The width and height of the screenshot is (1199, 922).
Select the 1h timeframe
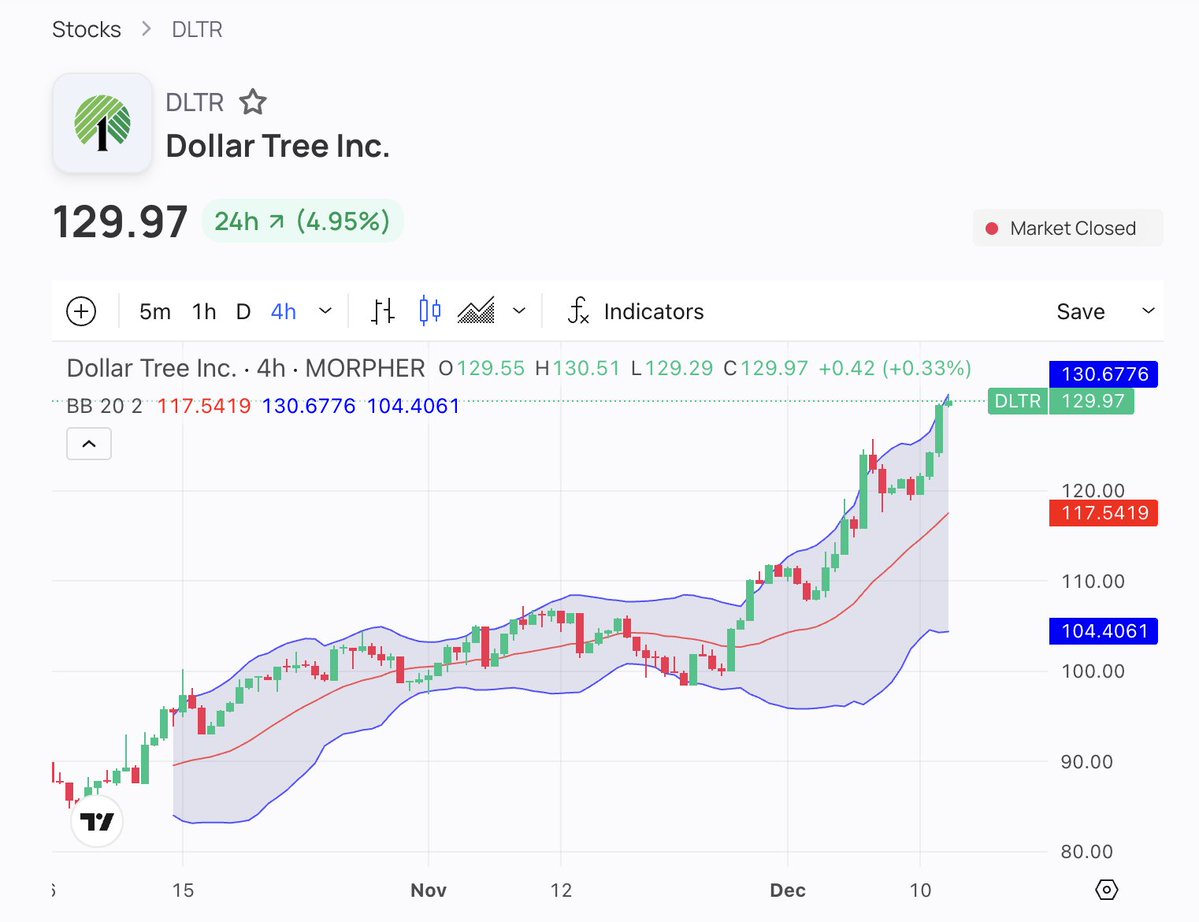tap(204, 311)
